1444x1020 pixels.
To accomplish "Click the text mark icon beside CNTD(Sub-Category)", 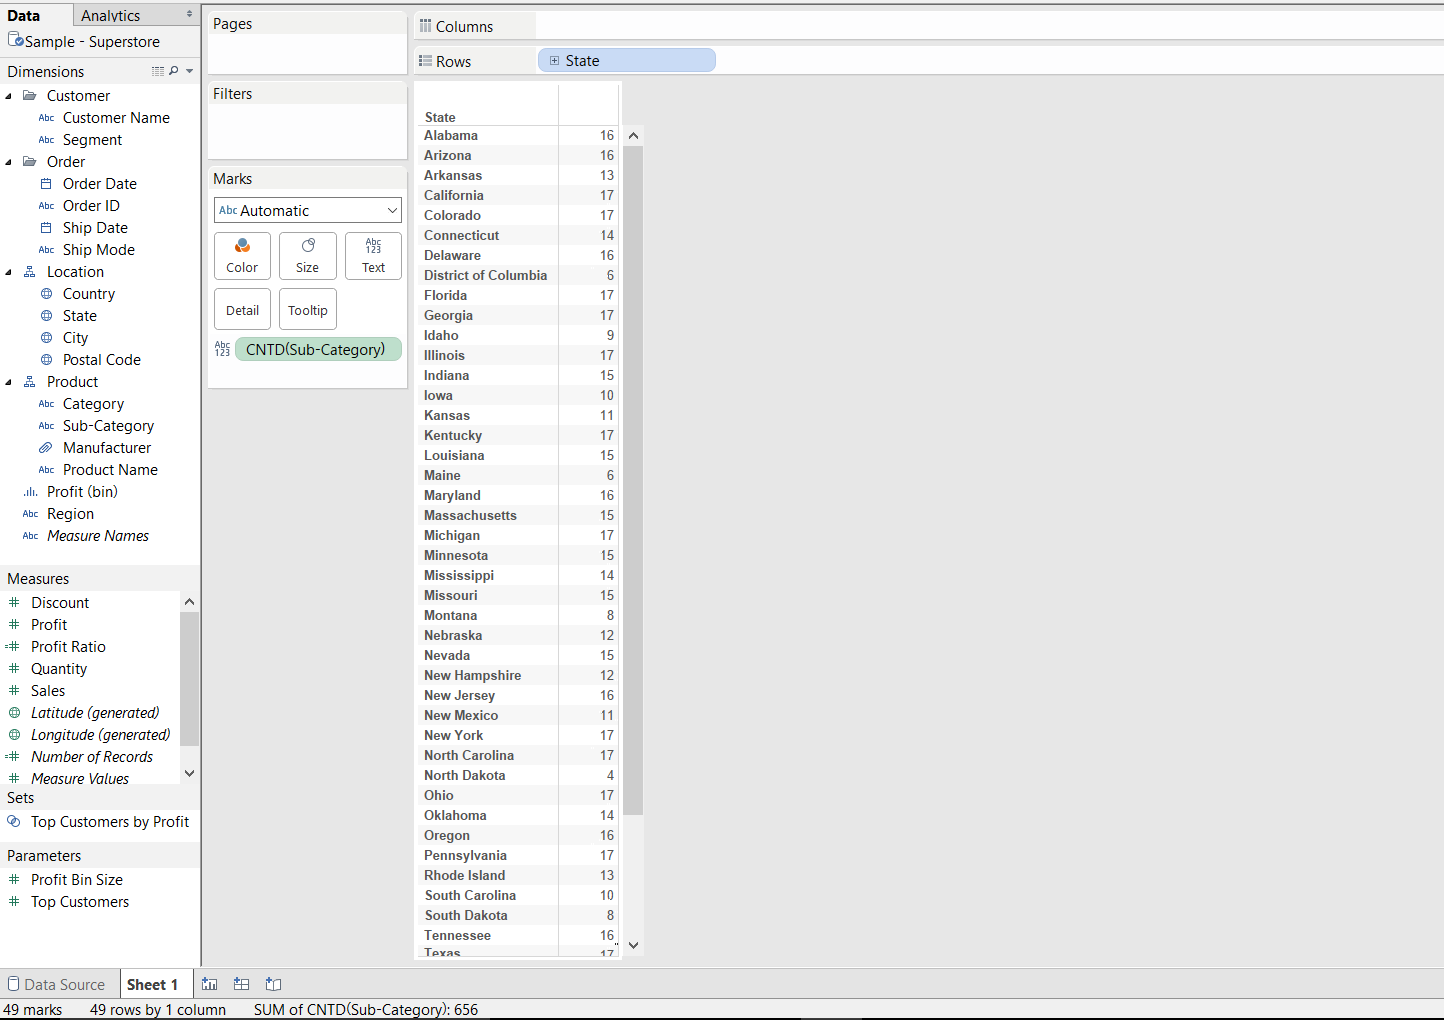I will [x=222, y=349].
